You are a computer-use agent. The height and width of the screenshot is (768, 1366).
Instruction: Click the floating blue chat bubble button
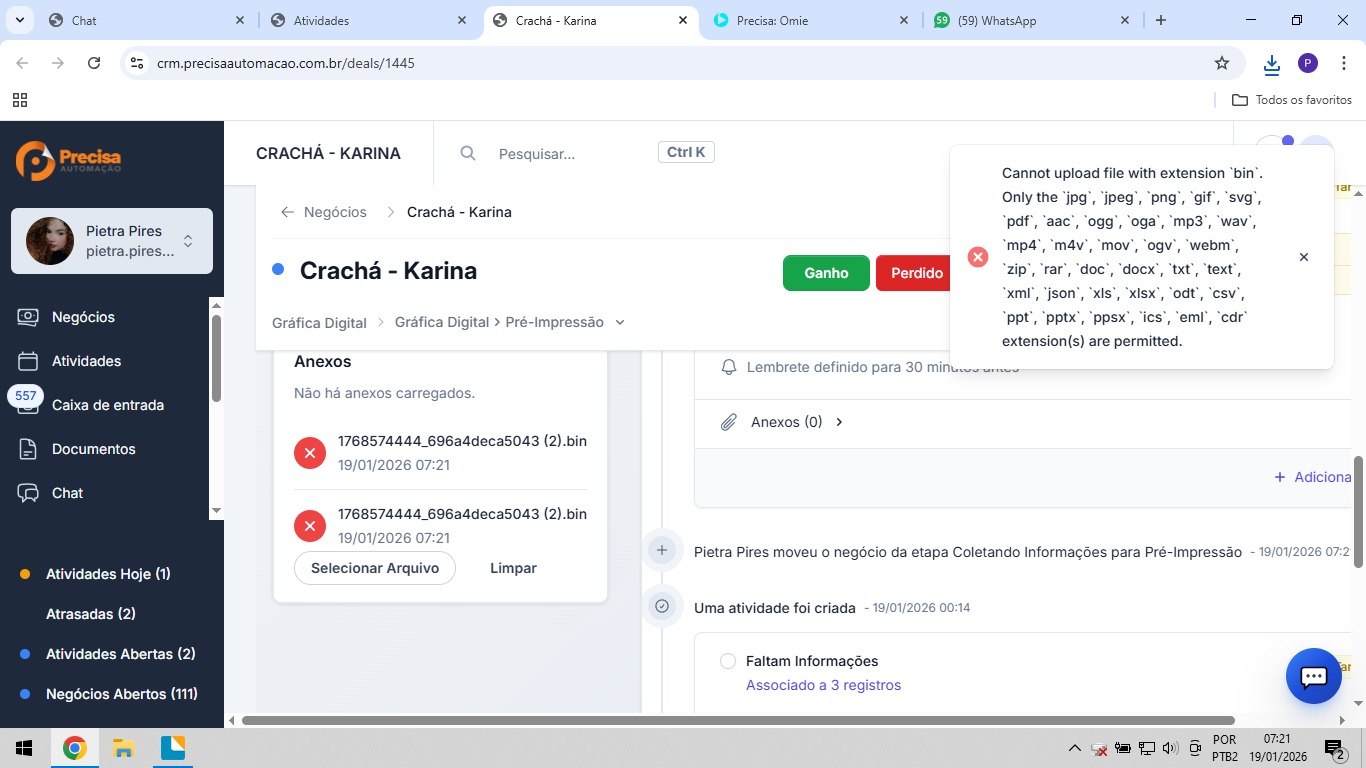1313,677
